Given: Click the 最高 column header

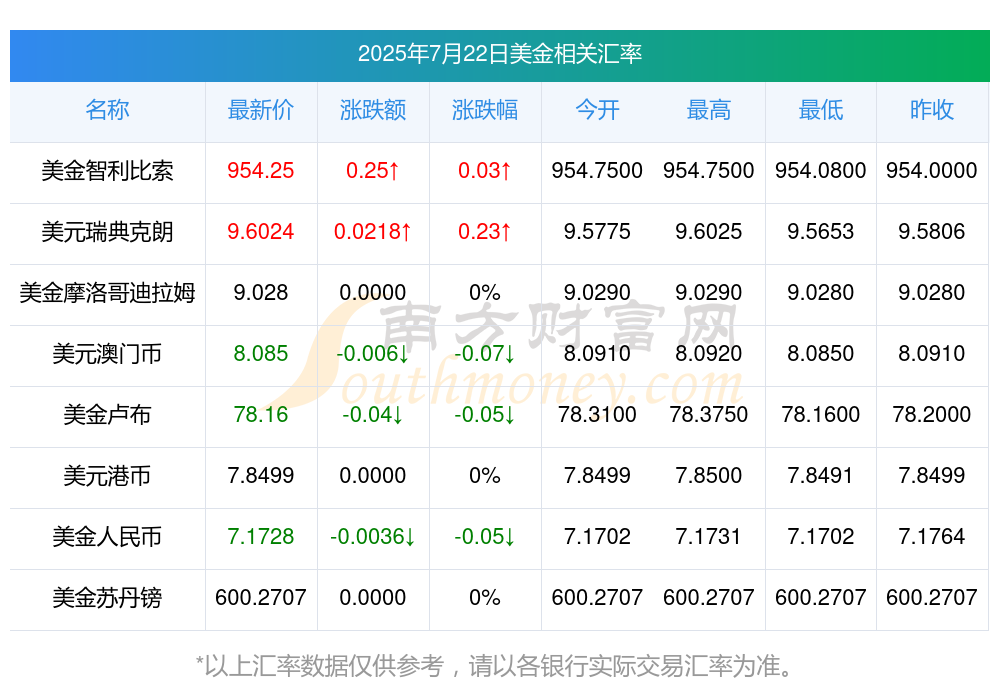Looking at the screenshot, I should click(709, 110).
